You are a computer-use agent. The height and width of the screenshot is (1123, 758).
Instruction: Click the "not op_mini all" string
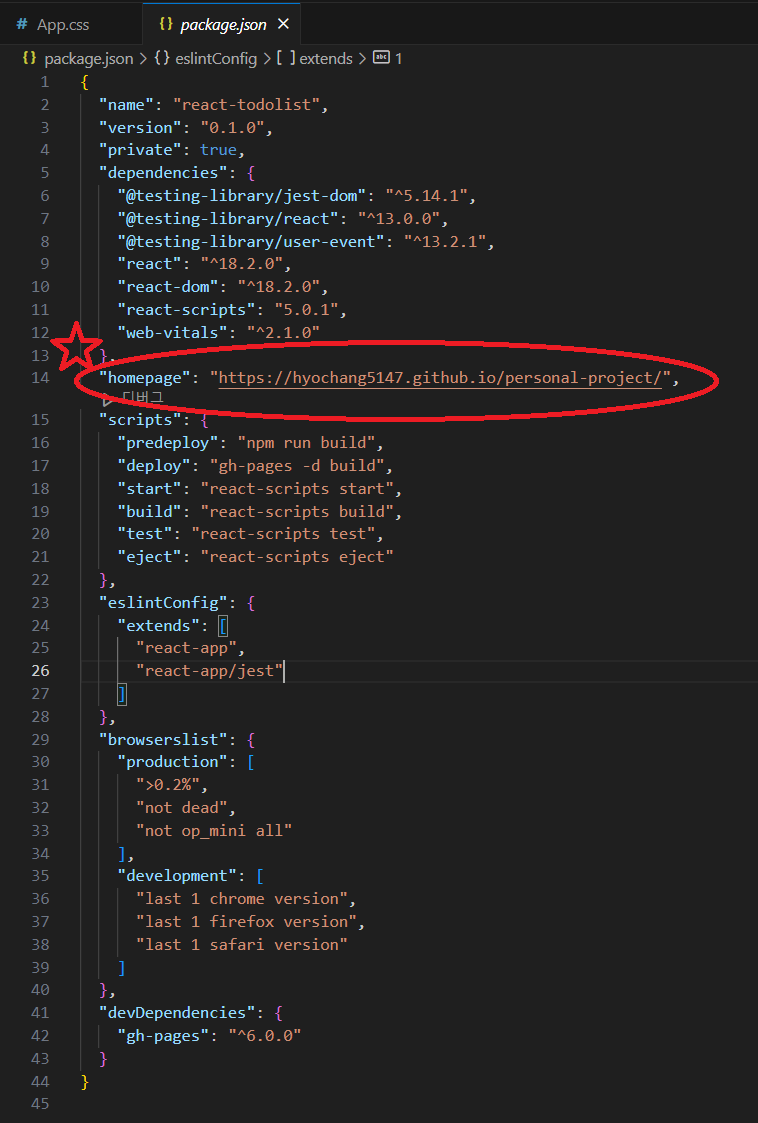(214, 831)
